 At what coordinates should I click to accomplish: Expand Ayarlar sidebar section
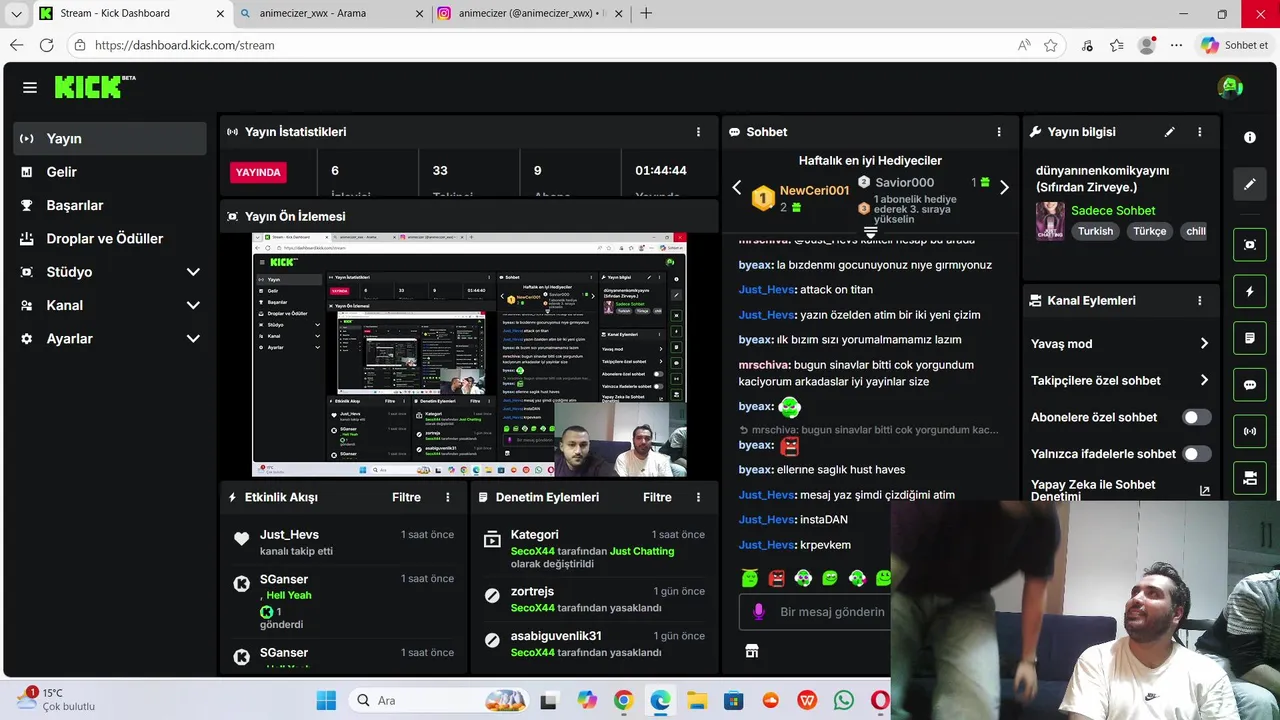coord(193,339)
